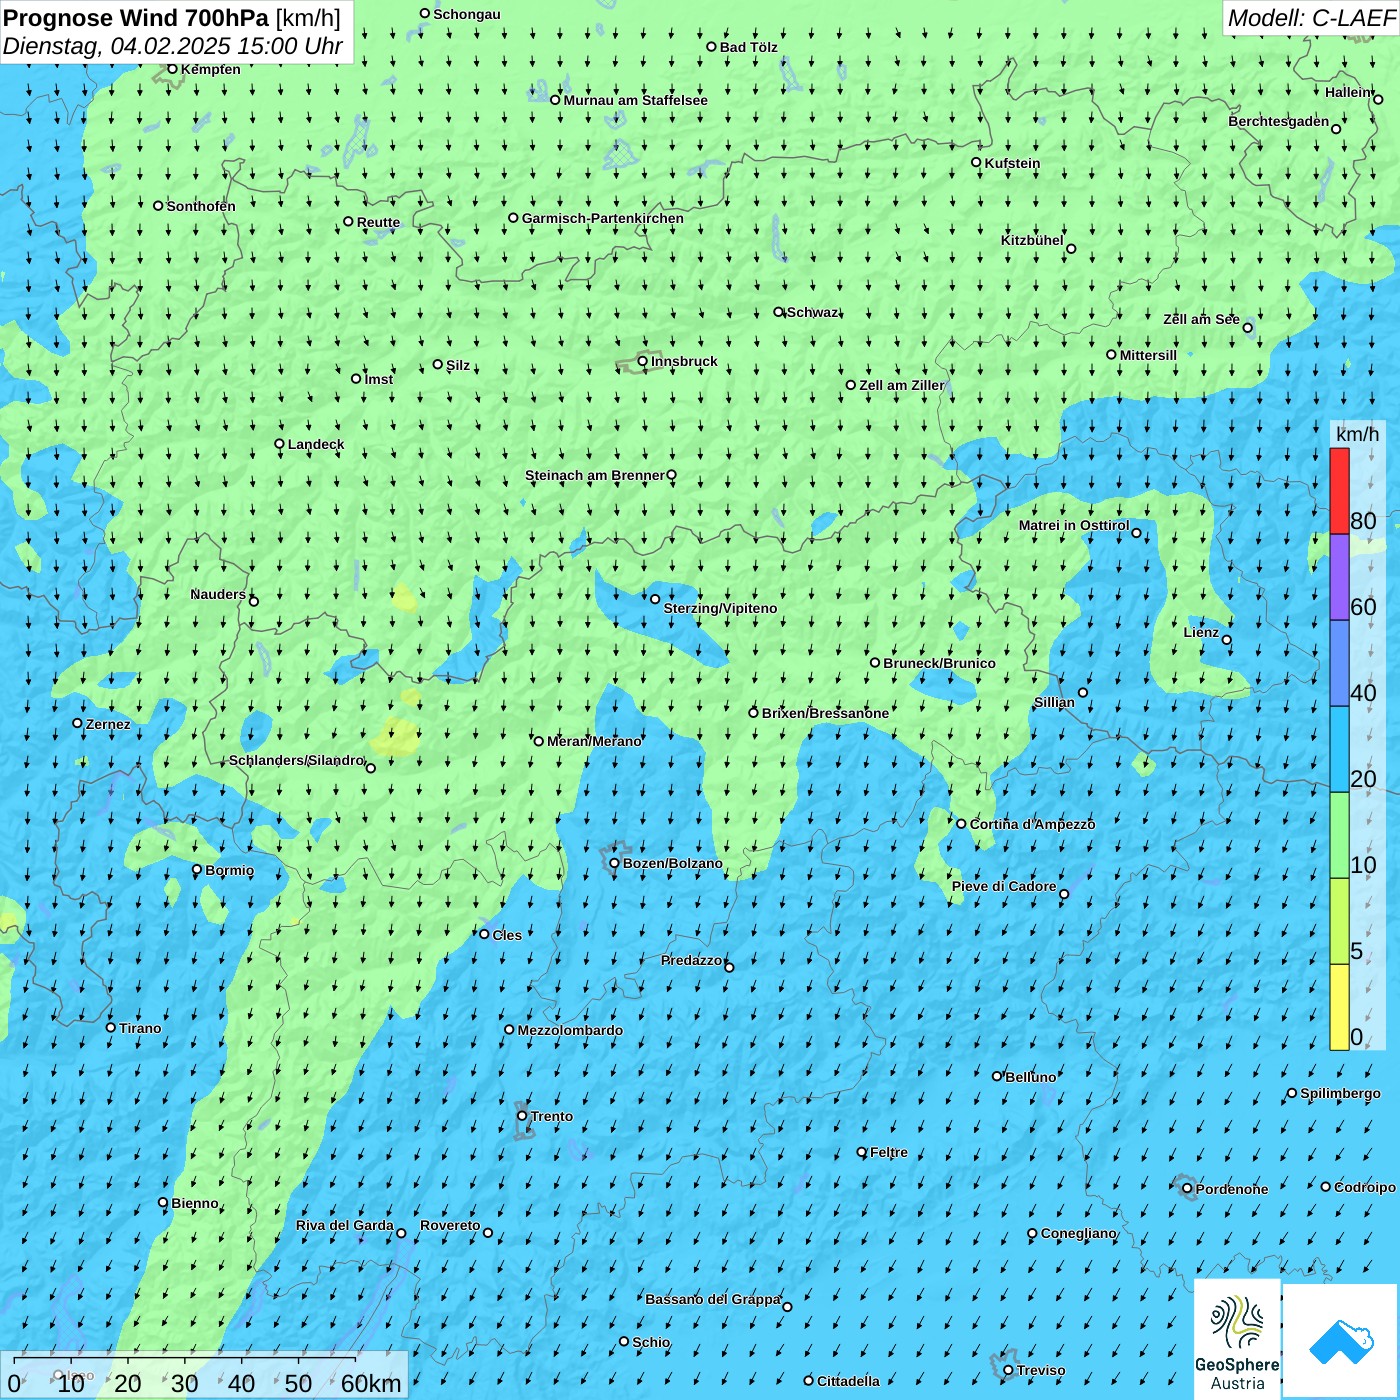The image size is (1400, 1400).
Task: Select the 'Schlanders/Silandro' label
Action: [x=297, y=760]
